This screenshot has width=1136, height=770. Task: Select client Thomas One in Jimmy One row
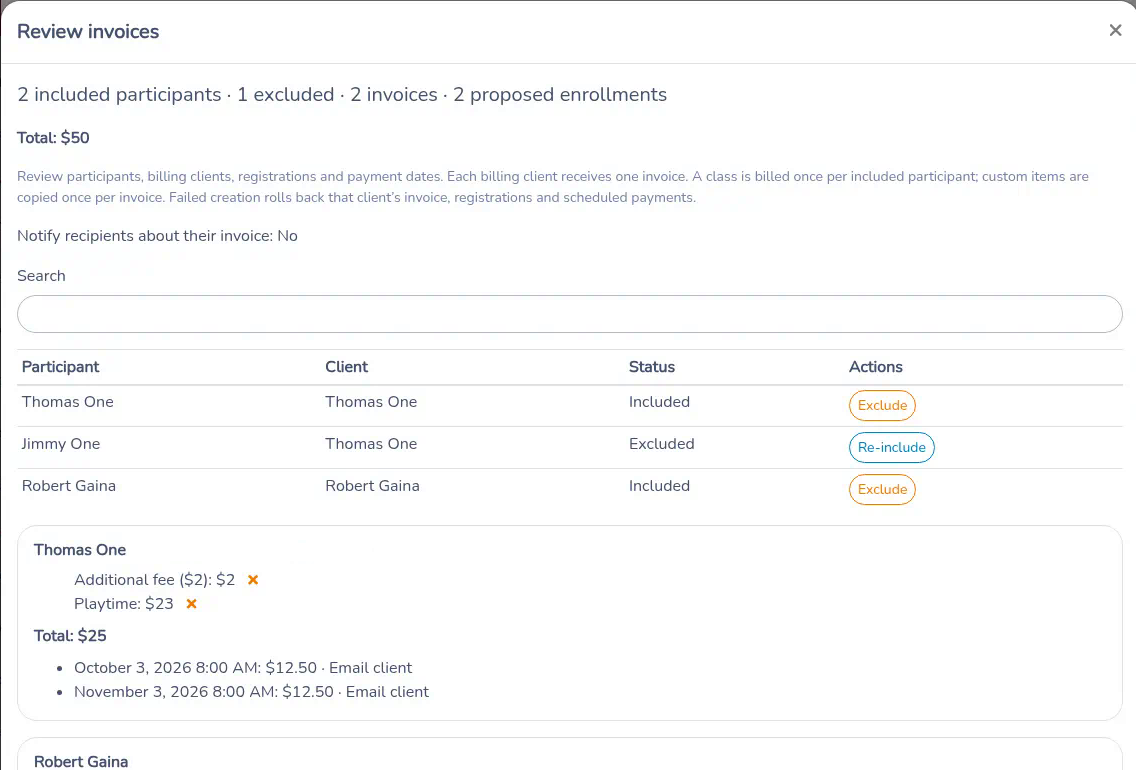coord(371,444)
